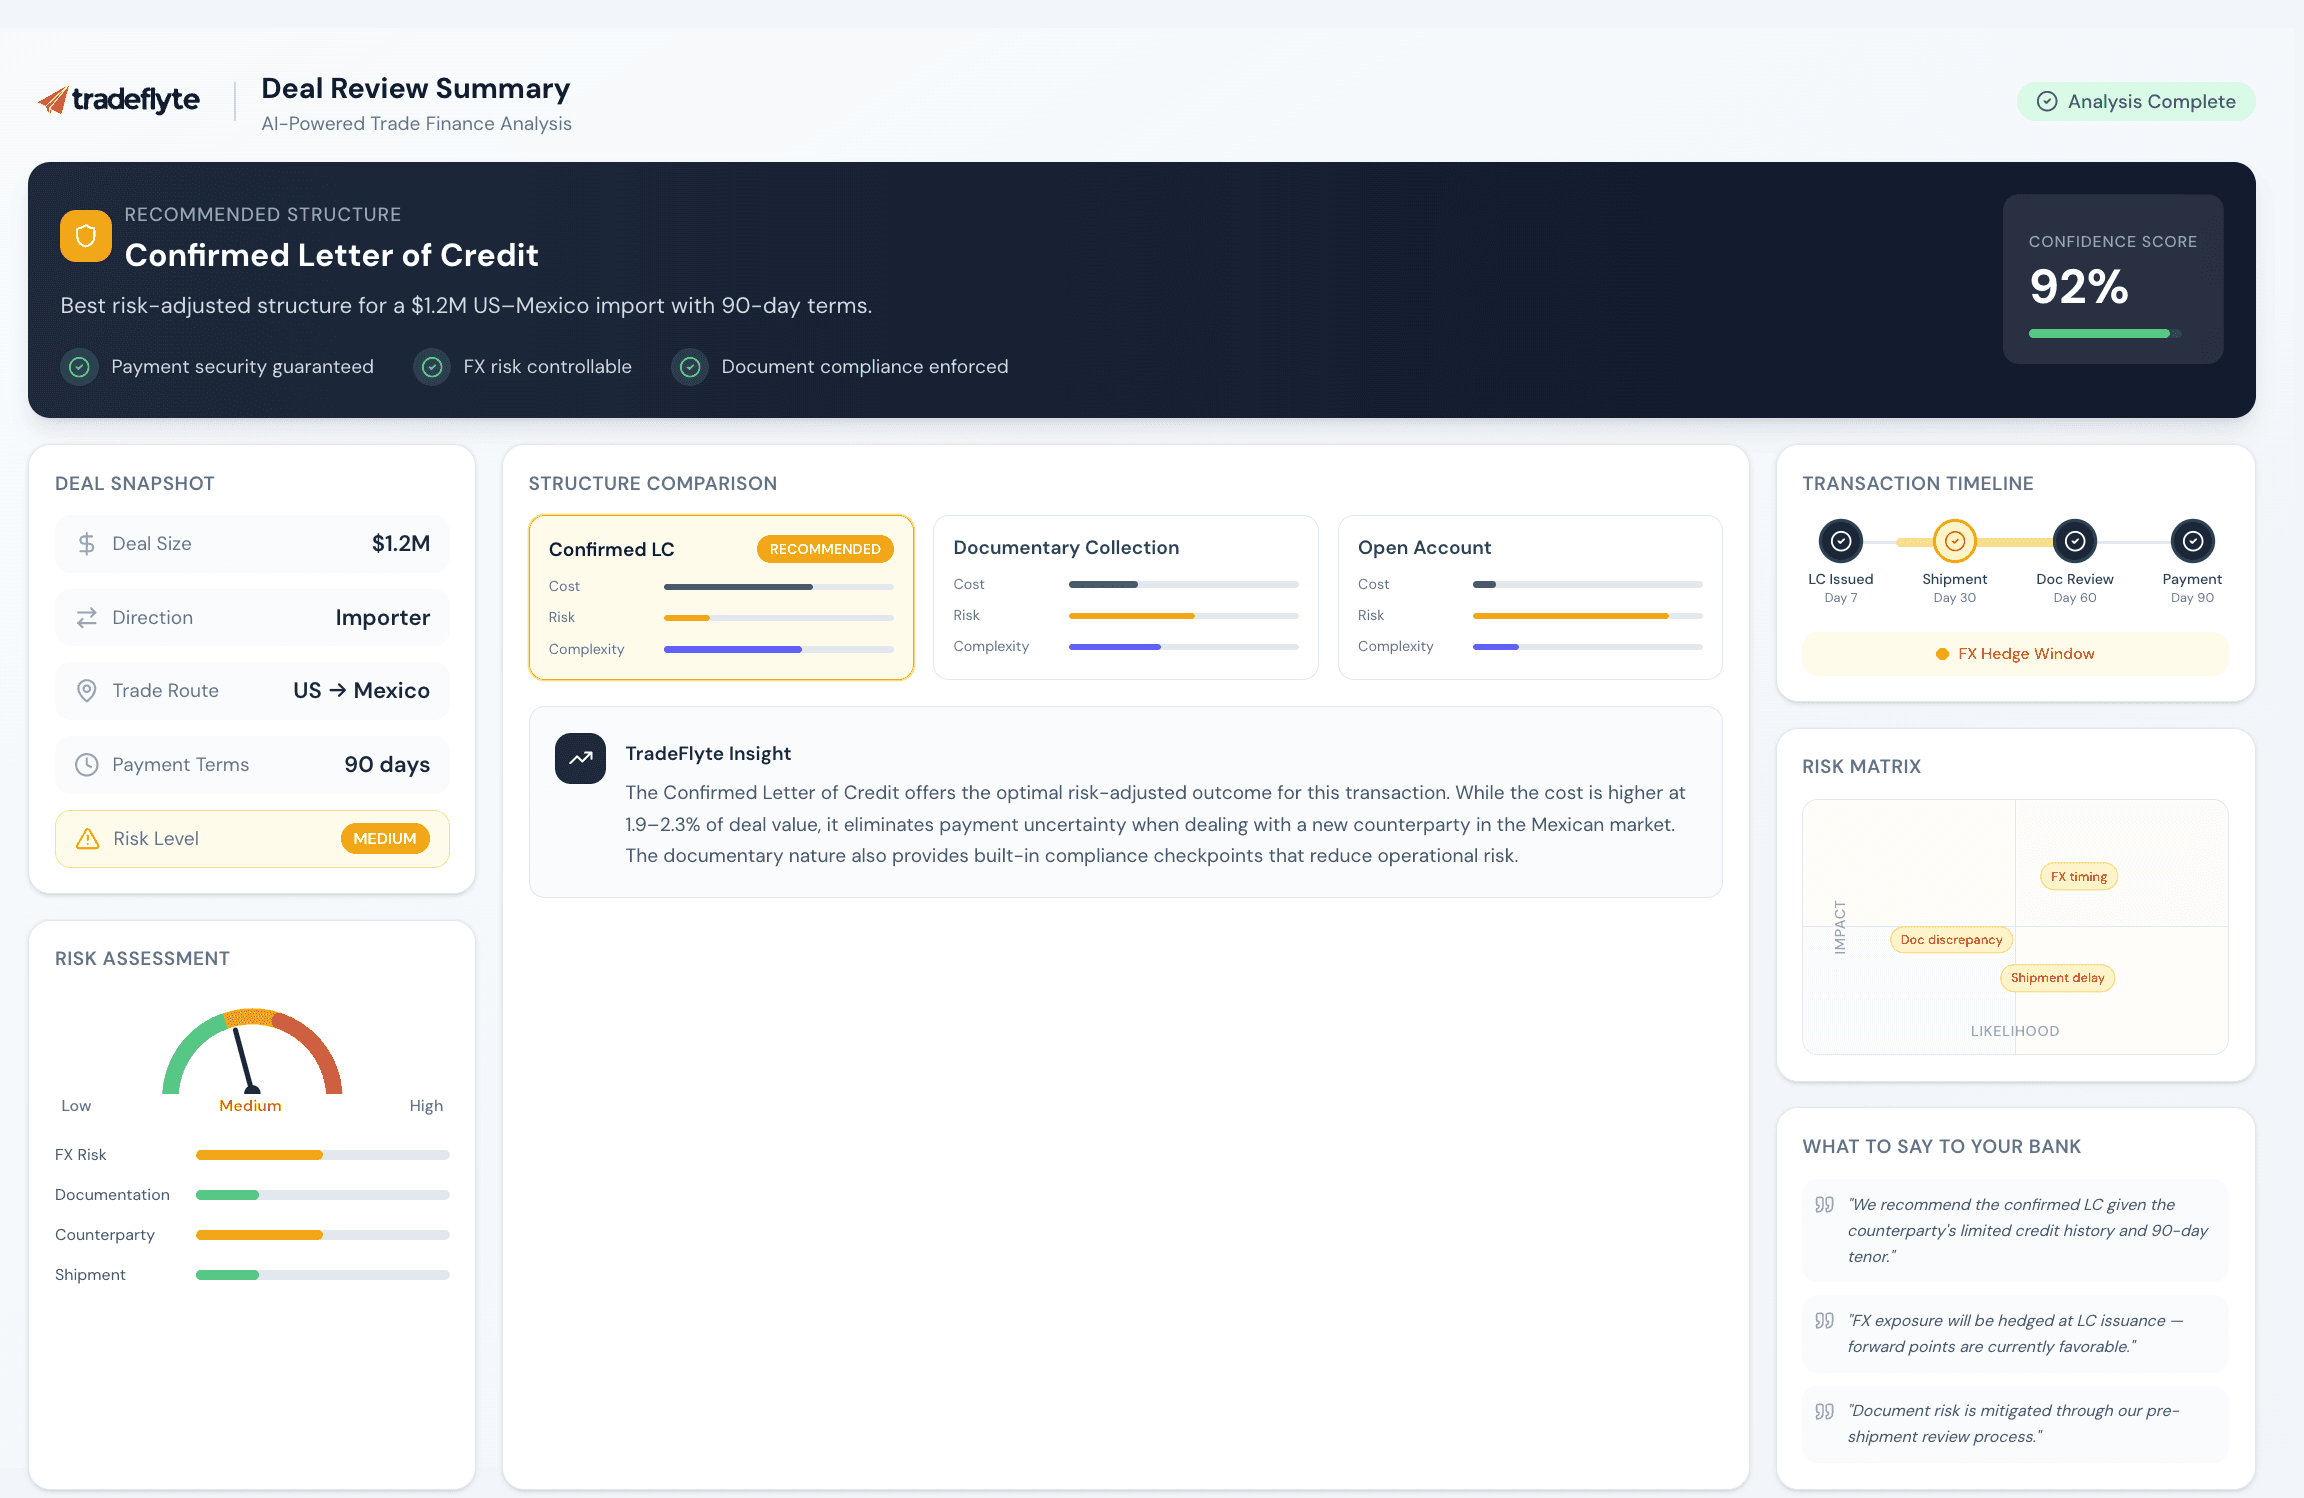2304x1498 pixels.
Task: Click the LC Issued Day 7 timeline marker
Action: click(x=1840, y=542)
